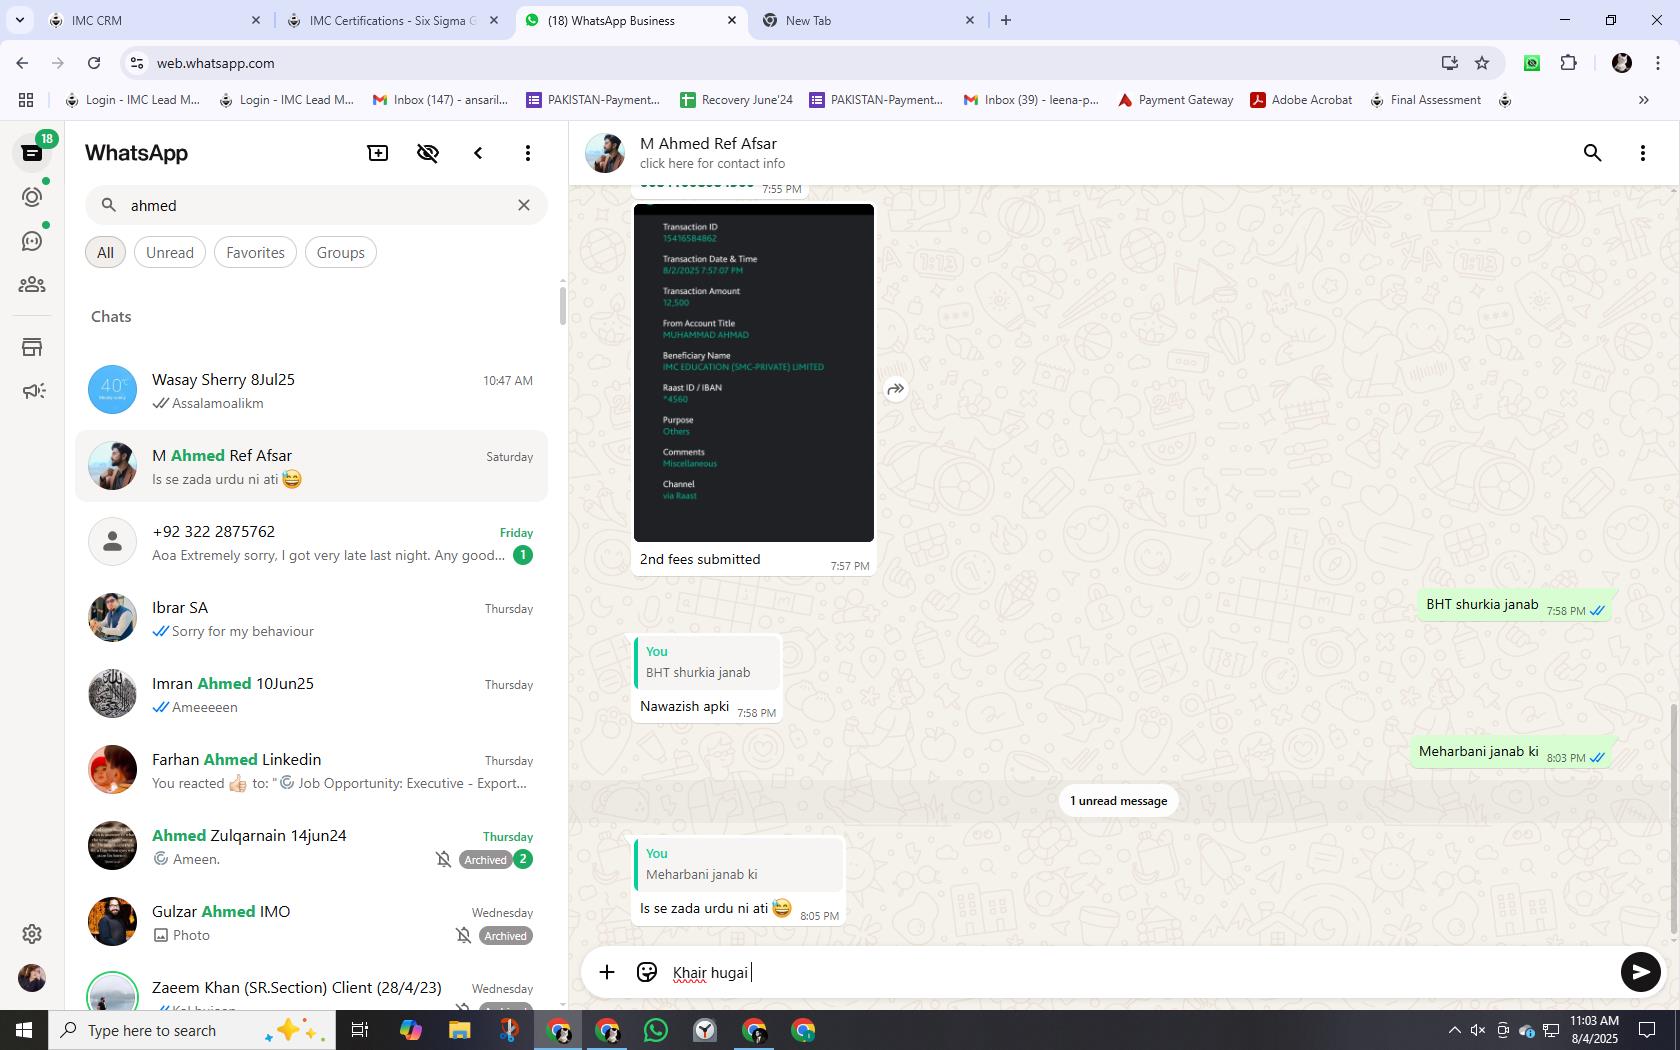Open the Gulzar Ahmed IMO chat

coord(311,922)
